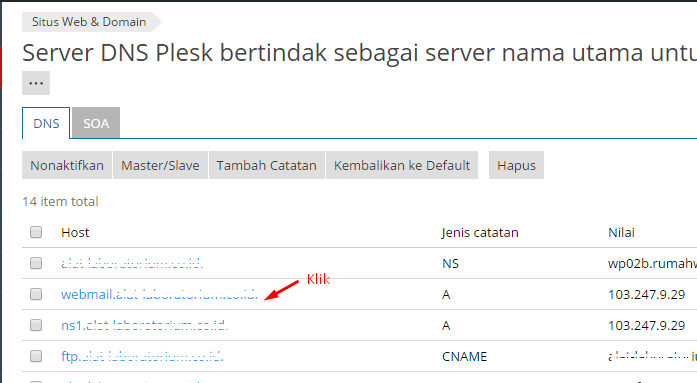Click the Nonaktifkan button
This screenshot has height=383, width=697.
[67, 165]
